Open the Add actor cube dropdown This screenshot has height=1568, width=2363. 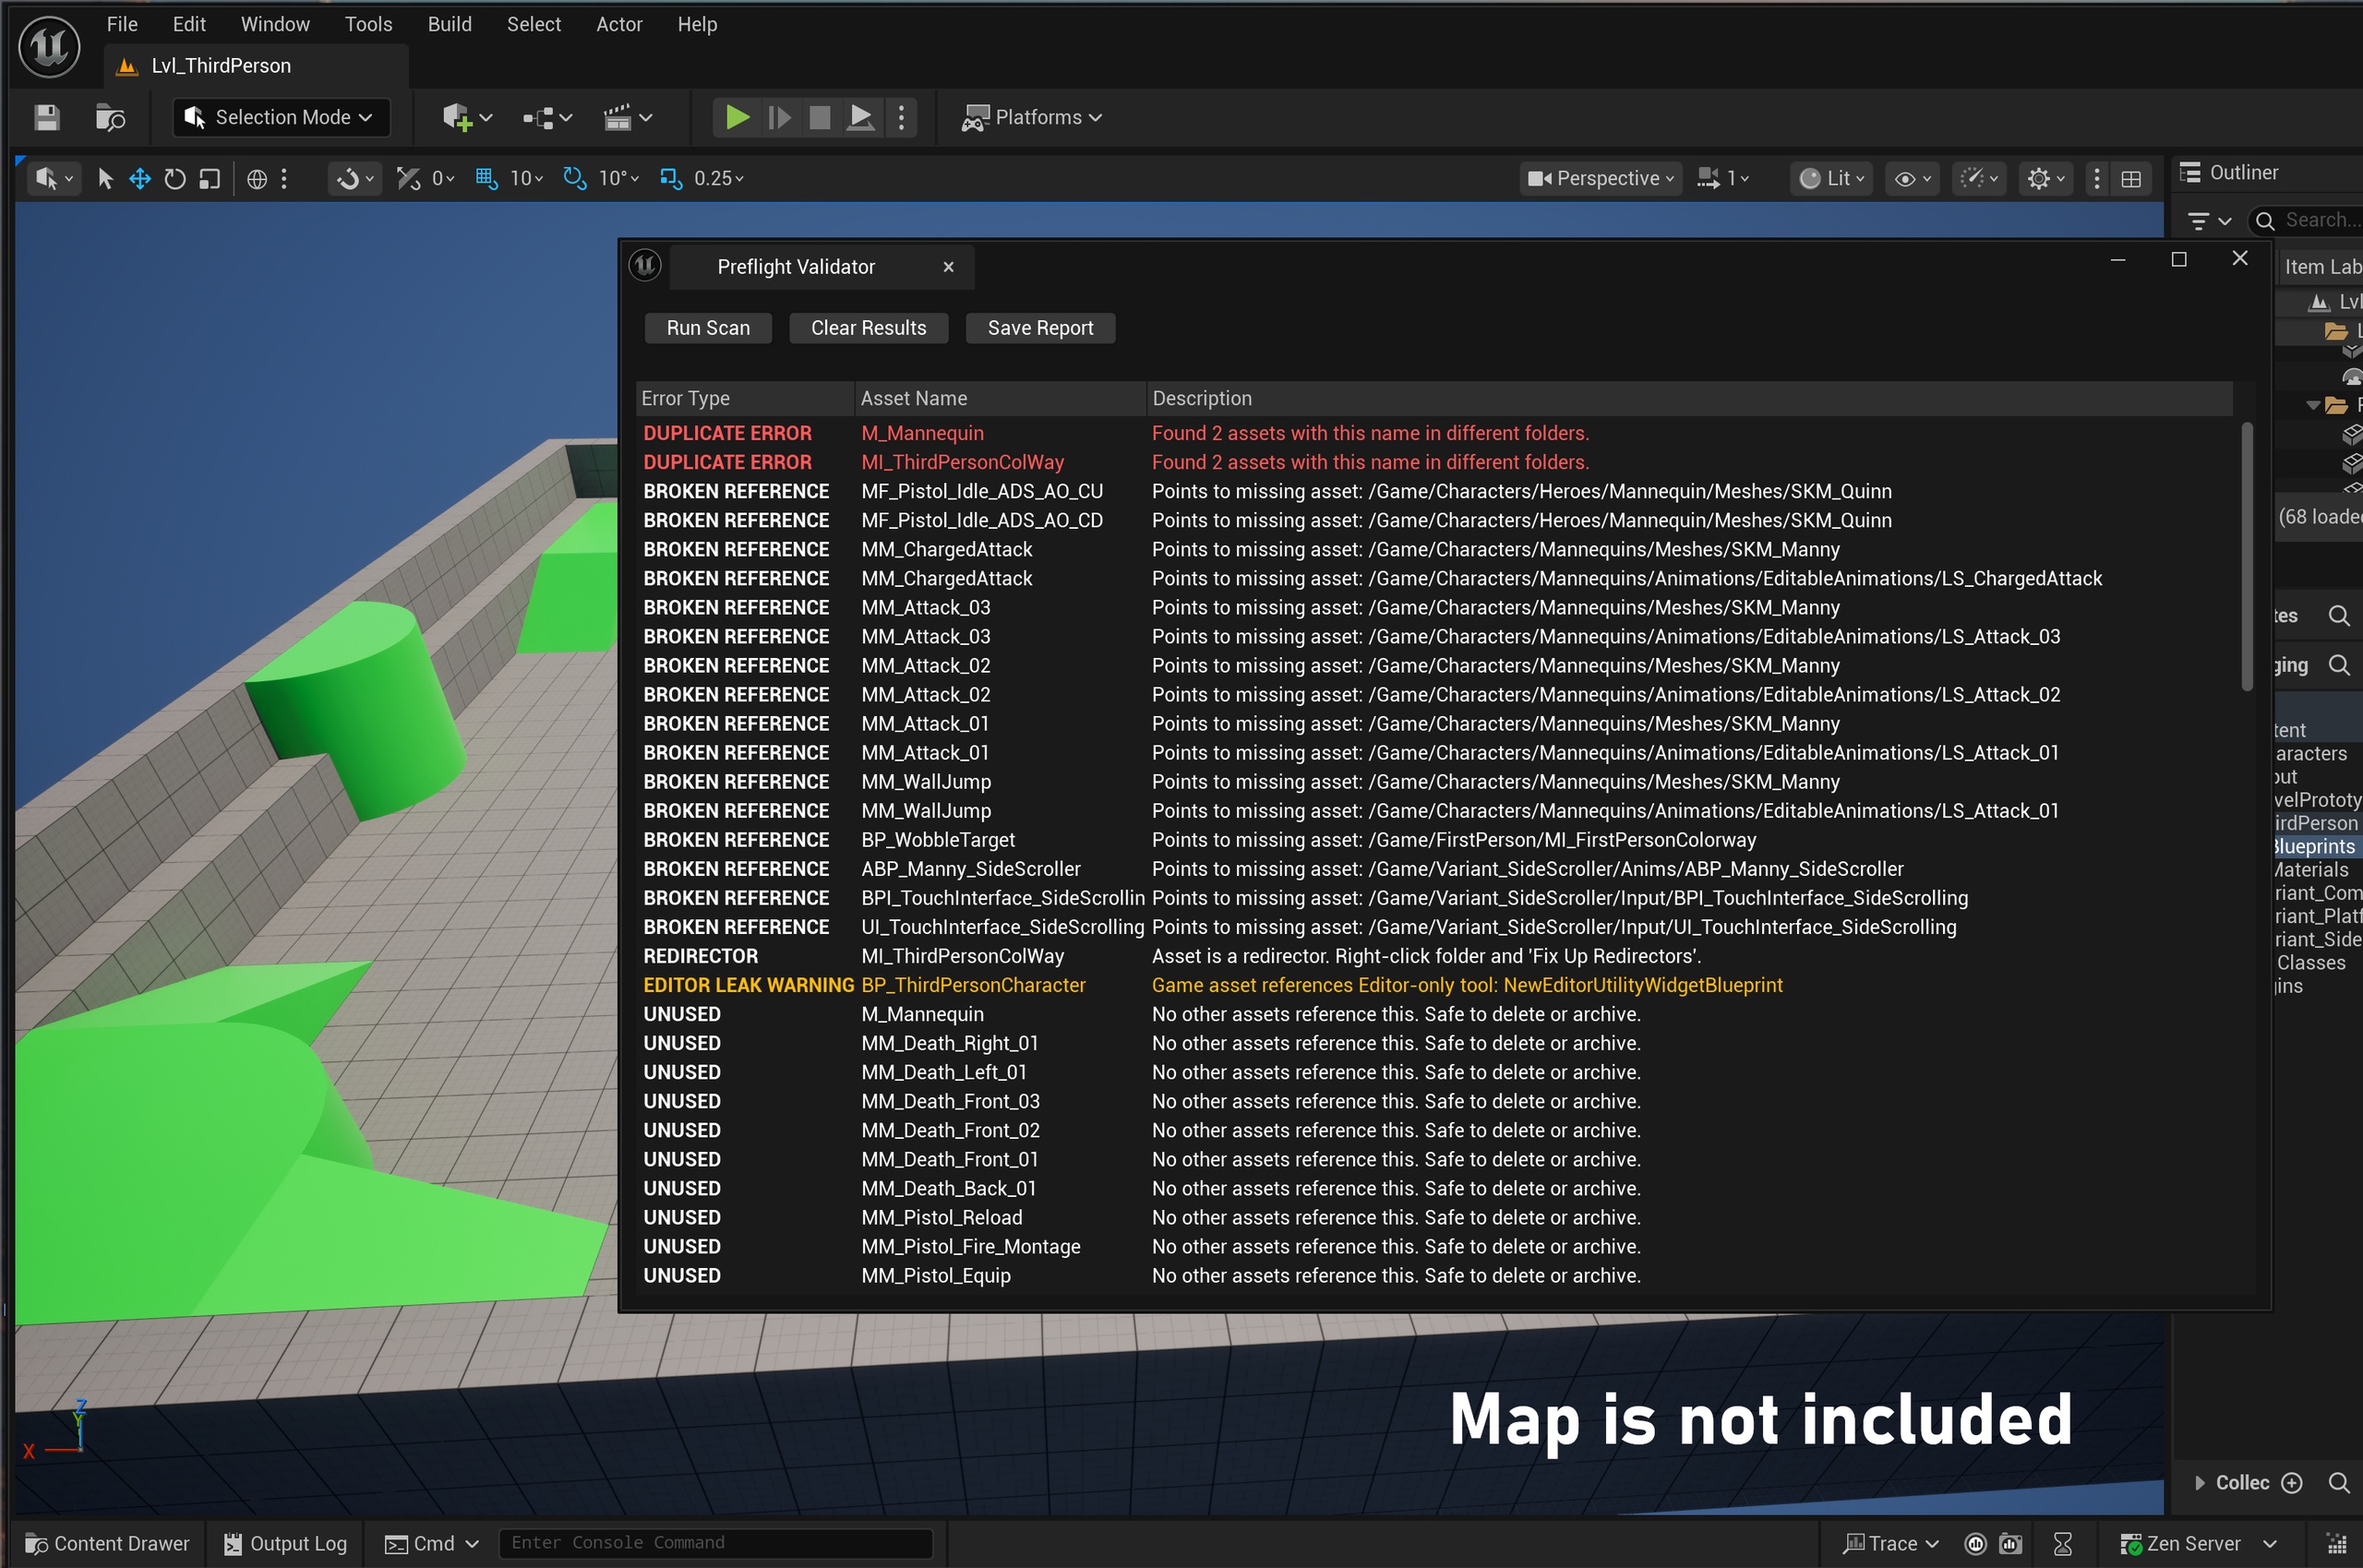point(468,118)
